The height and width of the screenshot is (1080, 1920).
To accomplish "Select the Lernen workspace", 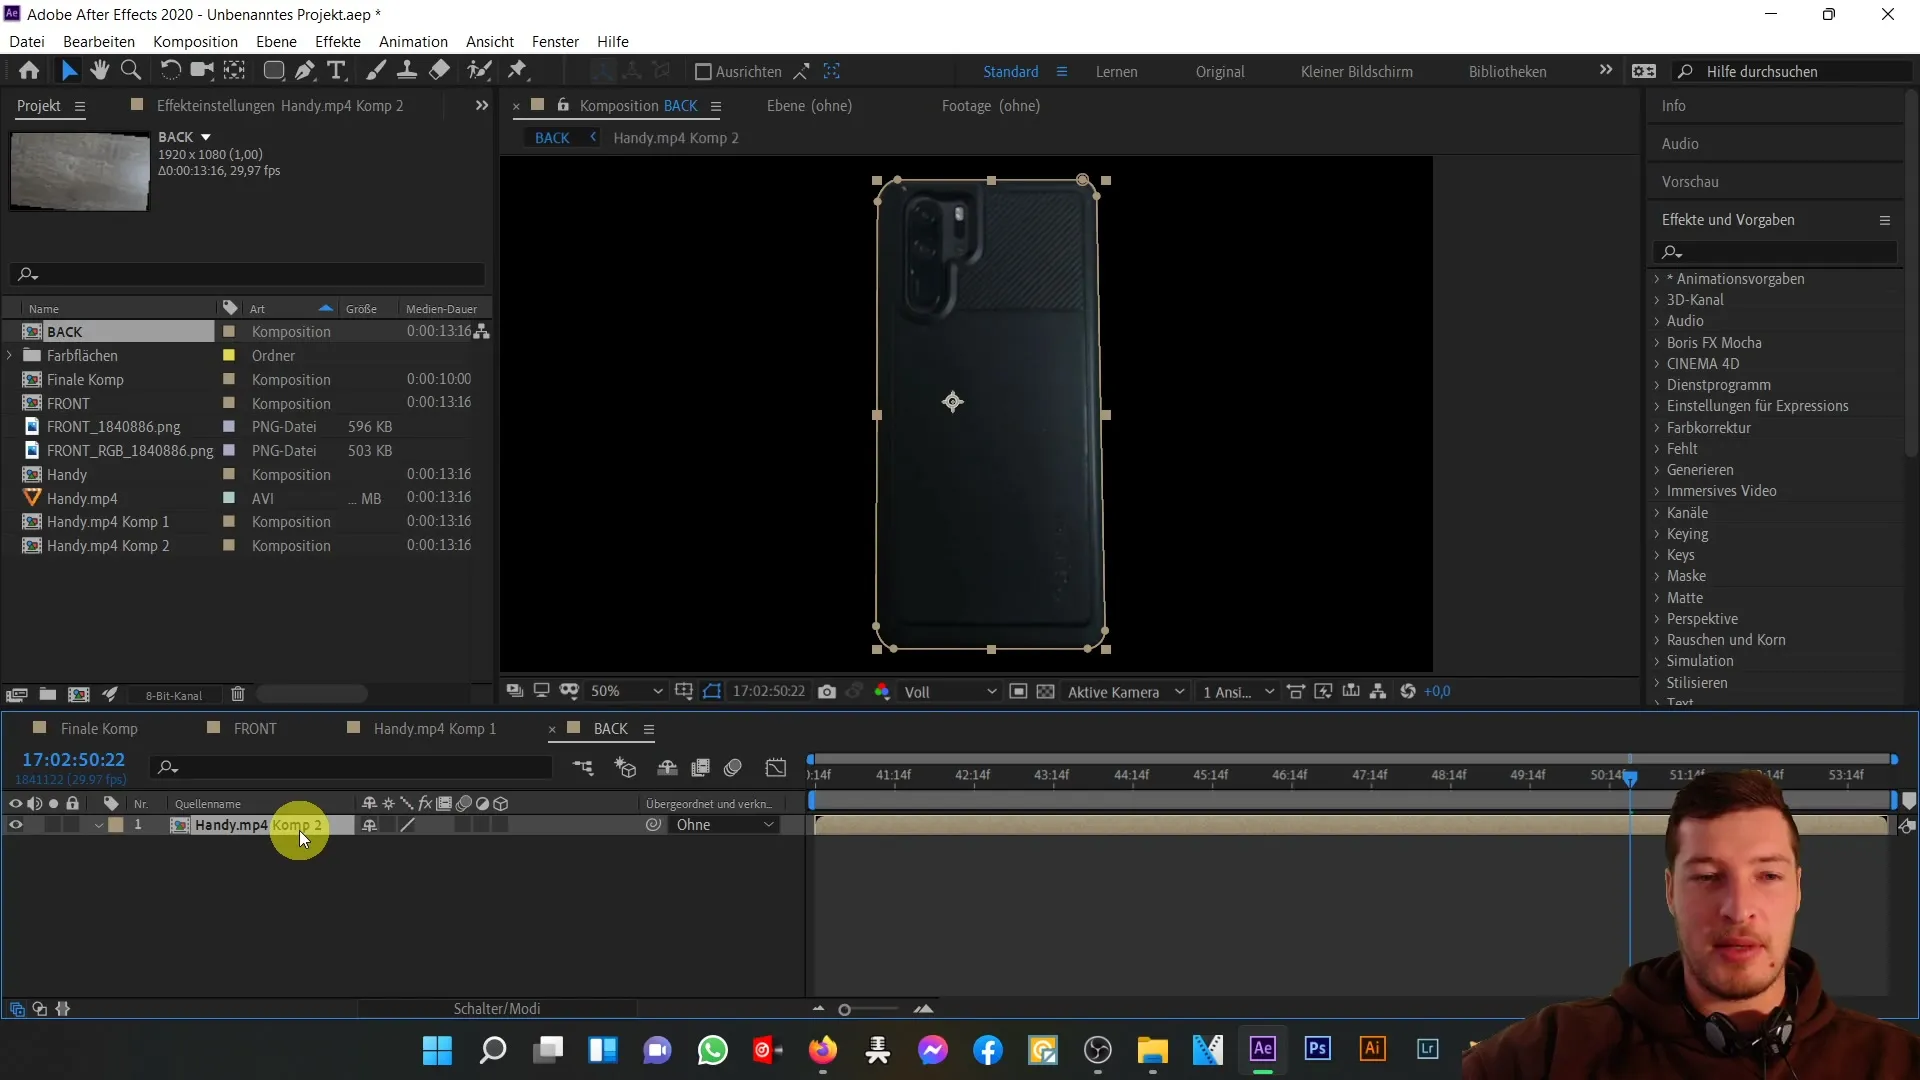I will tap(1116, 72).
